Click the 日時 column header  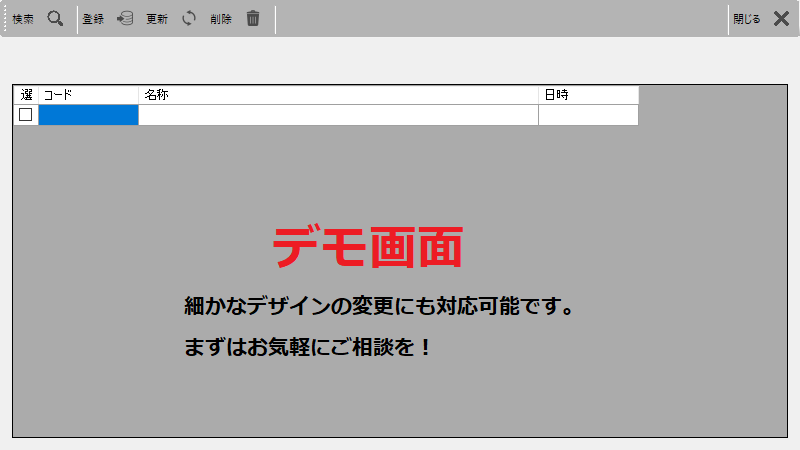tap(588, 95)
